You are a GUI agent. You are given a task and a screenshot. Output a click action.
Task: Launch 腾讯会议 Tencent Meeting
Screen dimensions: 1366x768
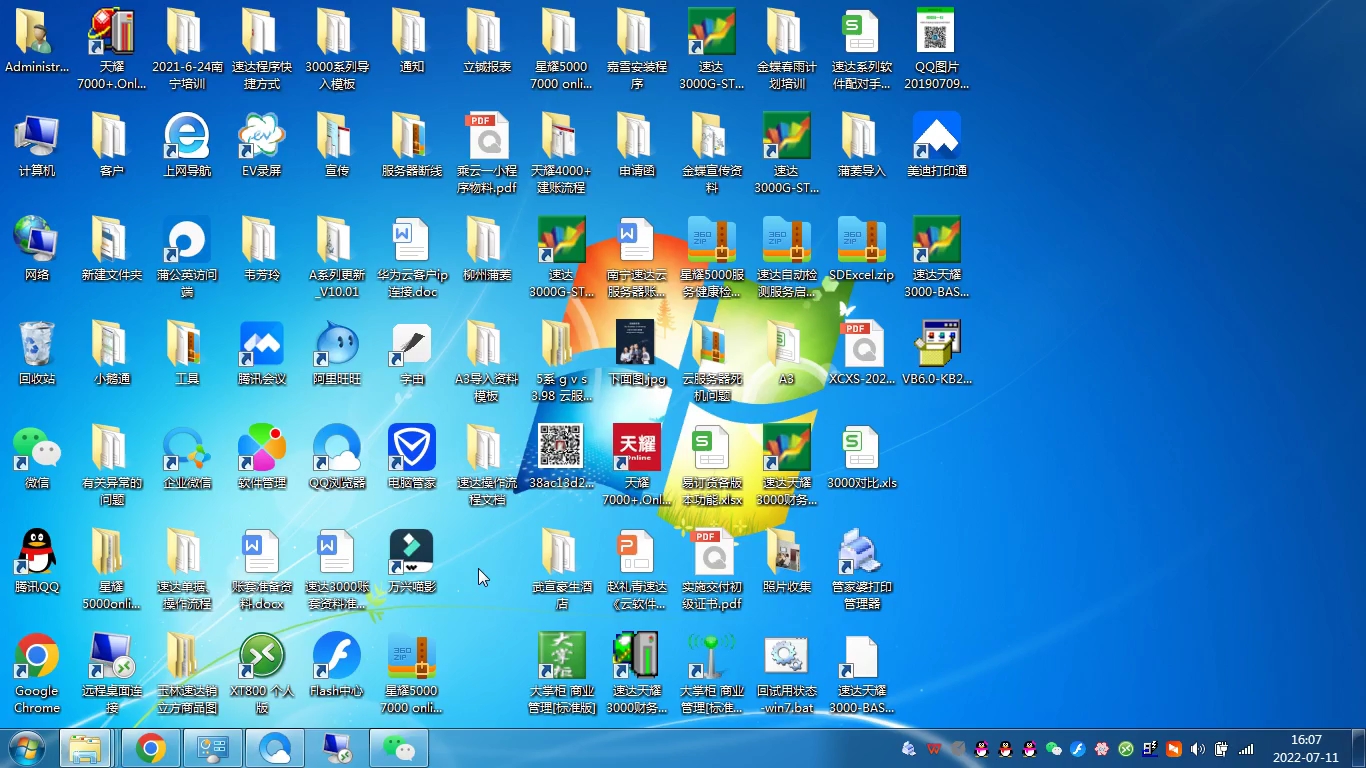(x=262, y=354)
